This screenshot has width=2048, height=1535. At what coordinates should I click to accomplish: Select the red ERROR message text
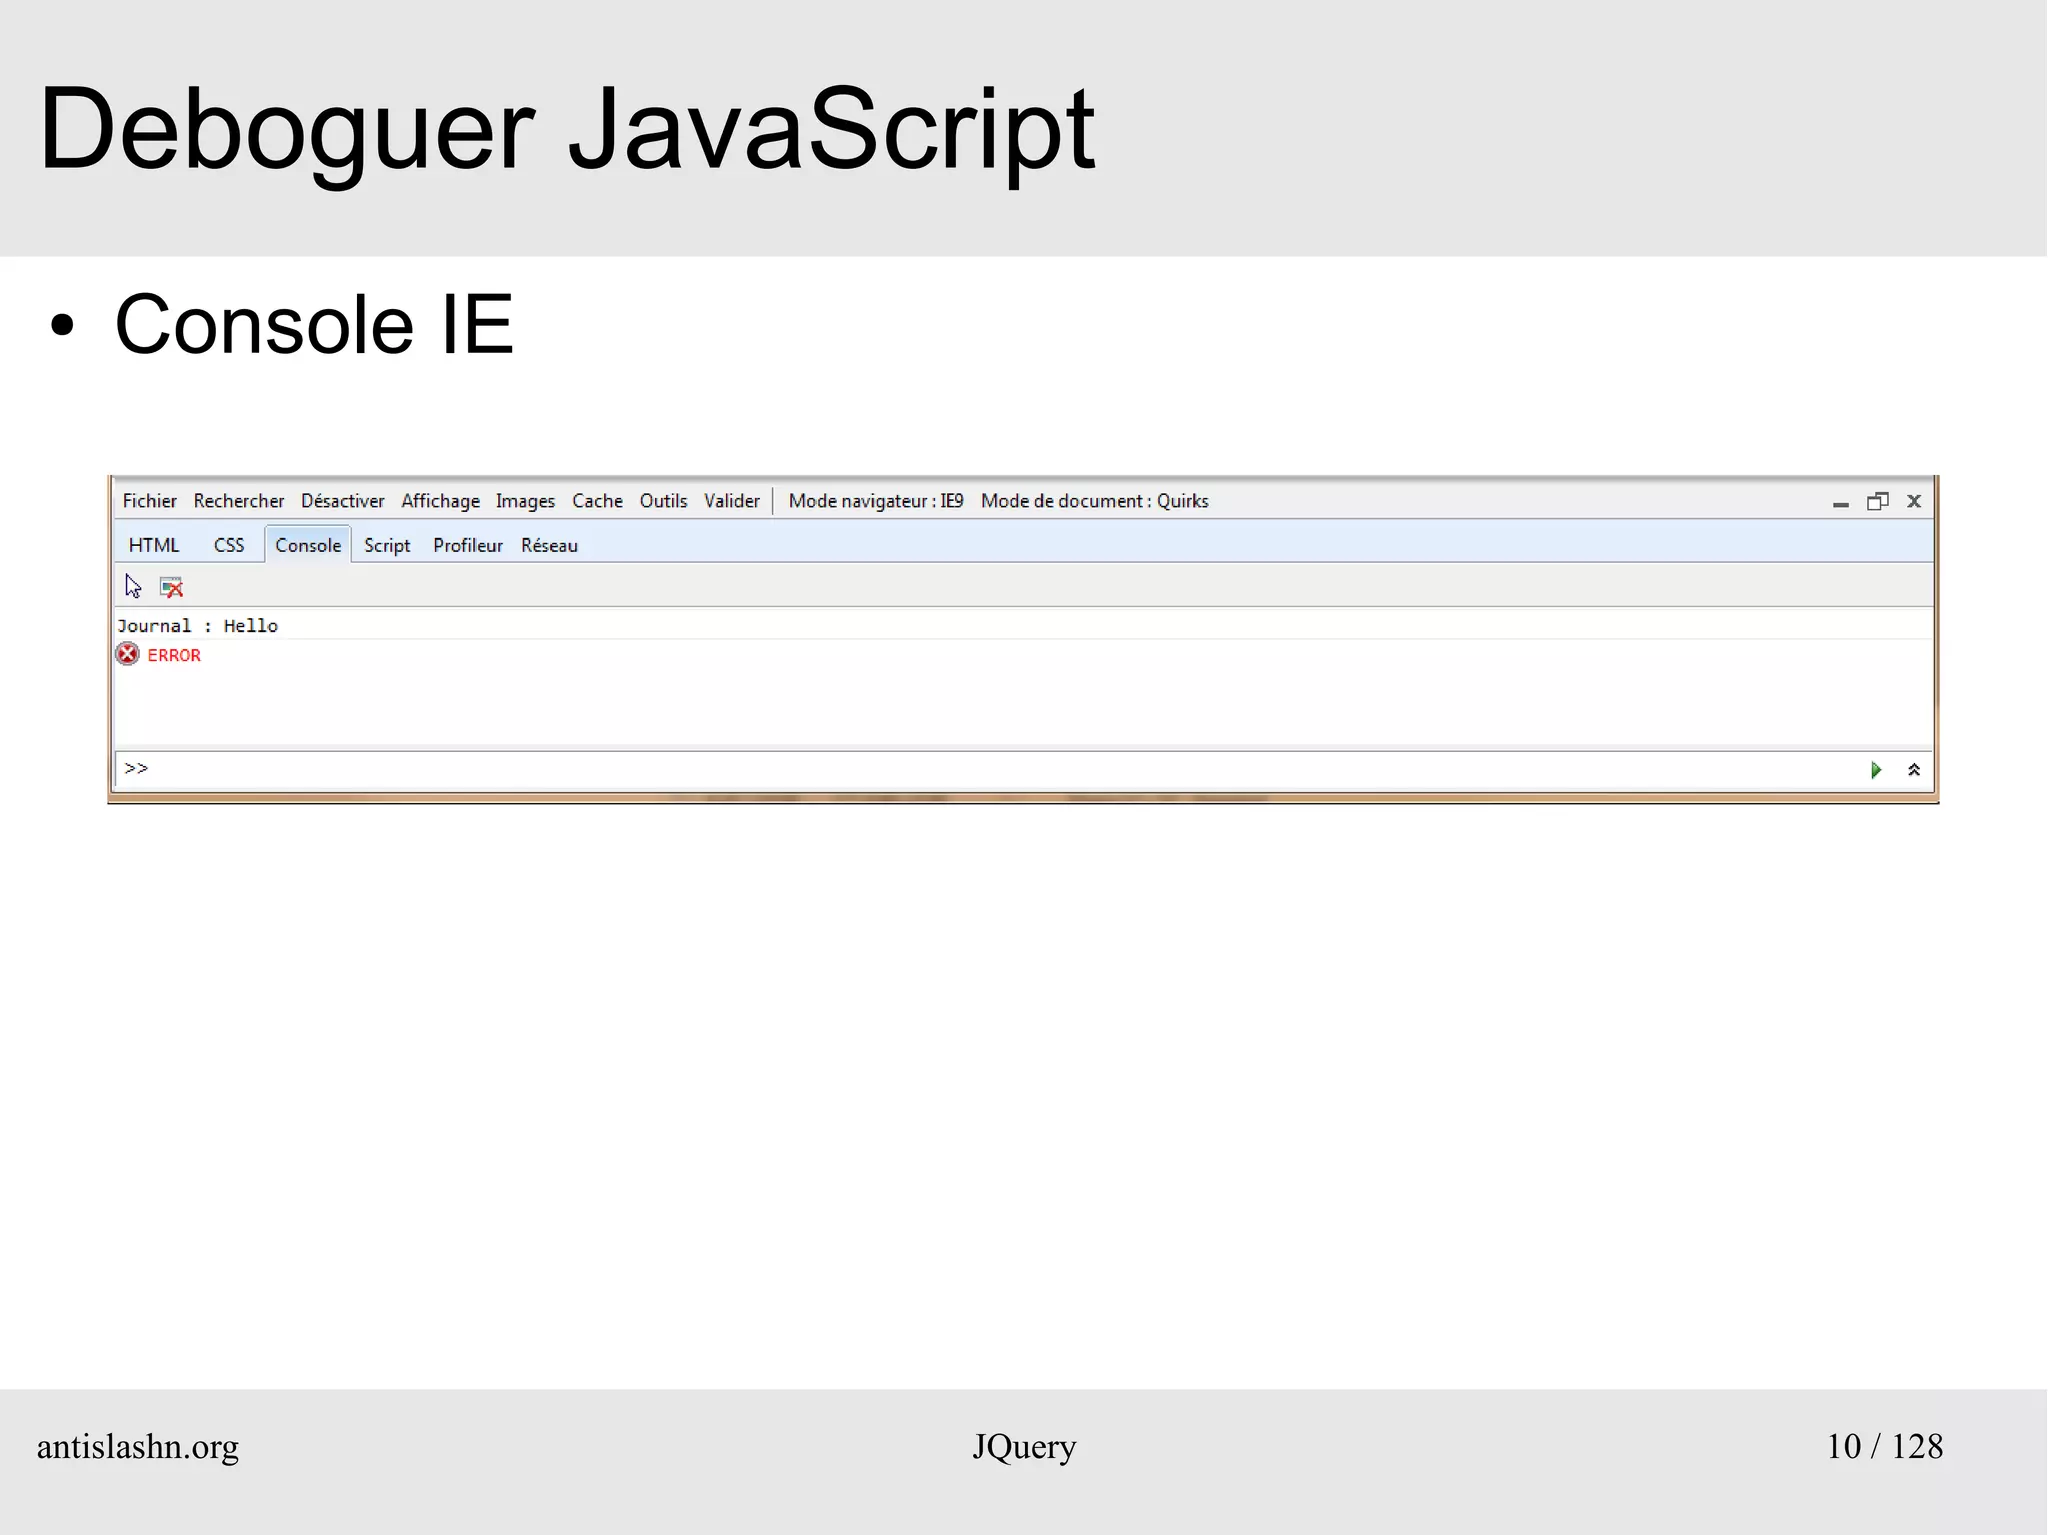coord(174,655)
